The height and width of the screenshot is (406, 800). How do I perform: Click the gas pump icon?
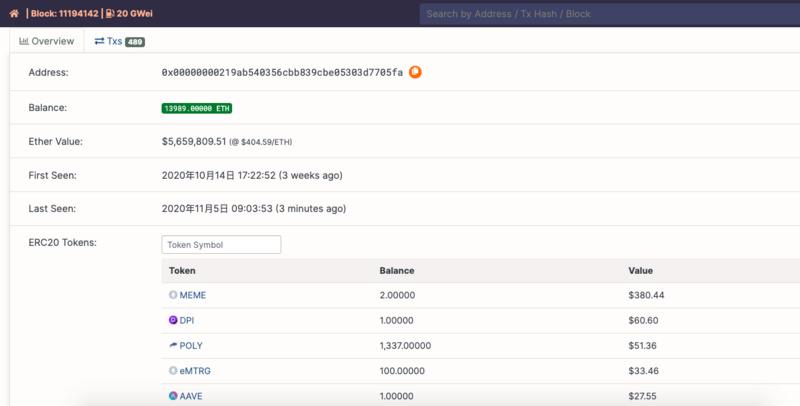pyautogui.click(x=110, y=14)
